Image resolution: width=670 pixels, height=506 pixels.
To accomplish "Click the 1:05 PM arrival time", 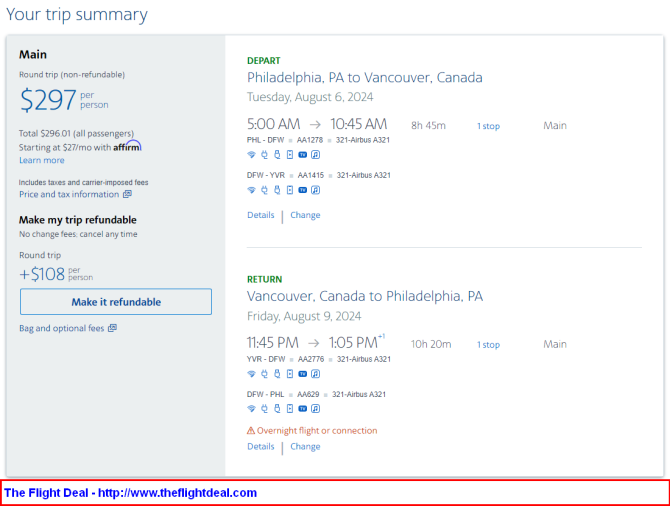I will (x=353, y=343).
